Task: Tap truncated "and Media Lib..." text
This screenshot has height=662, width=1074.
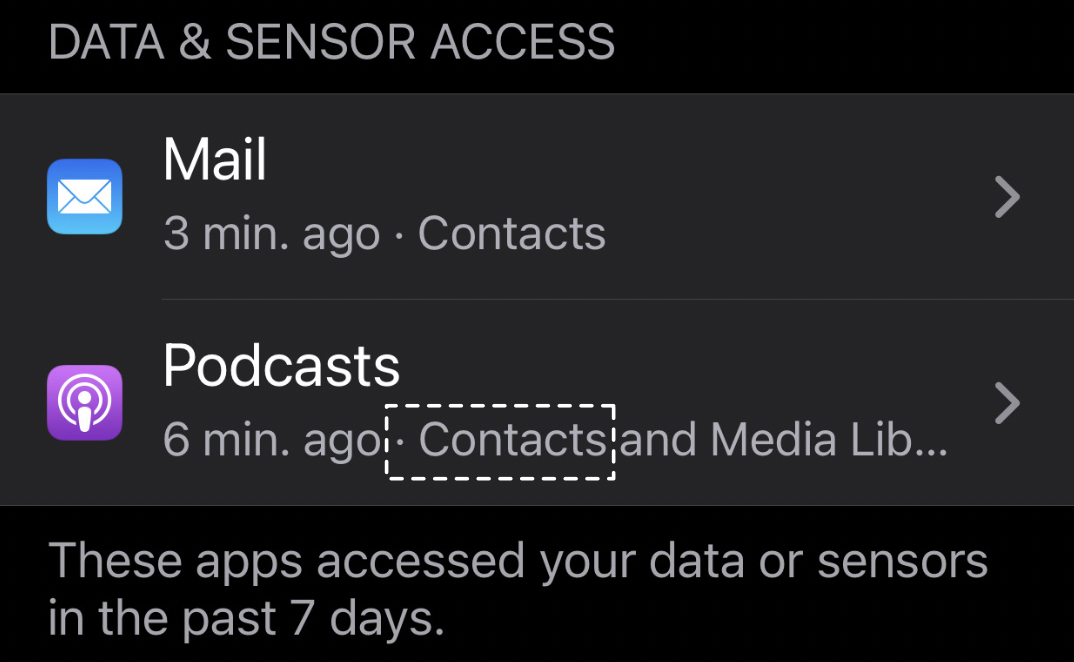Action: coord(783,440)
